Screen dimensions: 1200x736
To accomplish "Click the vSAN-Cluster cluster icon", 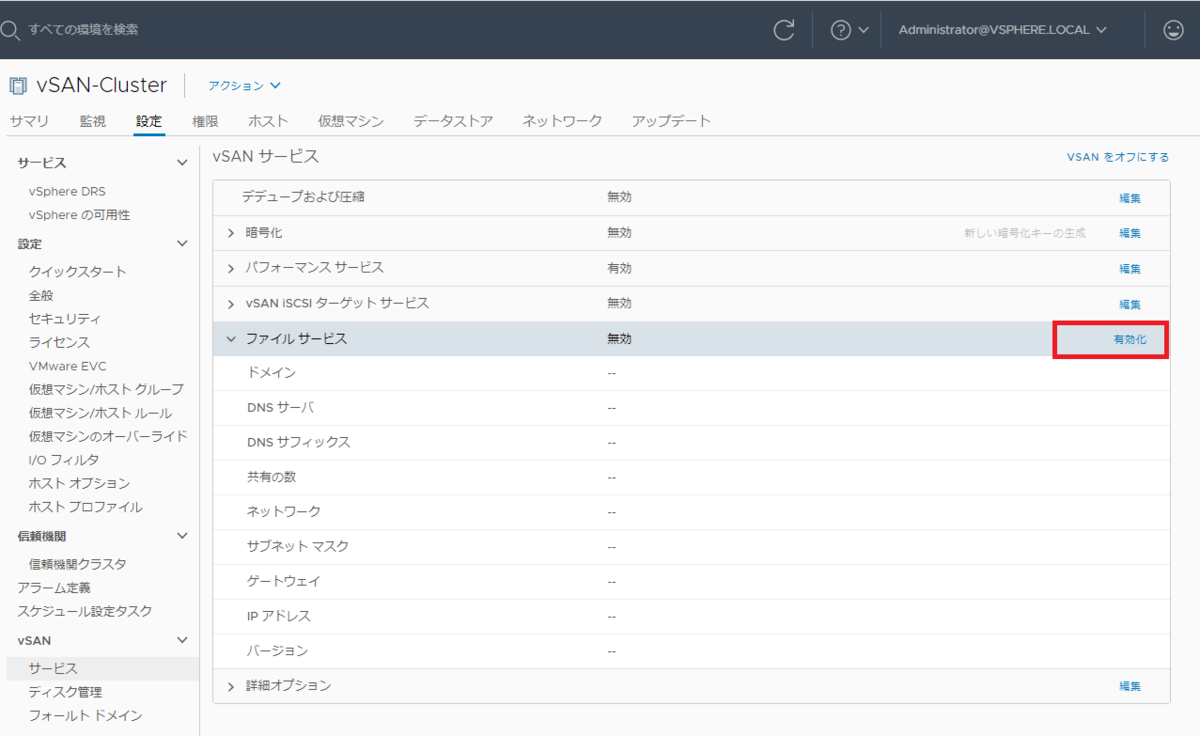I will 17,86.
